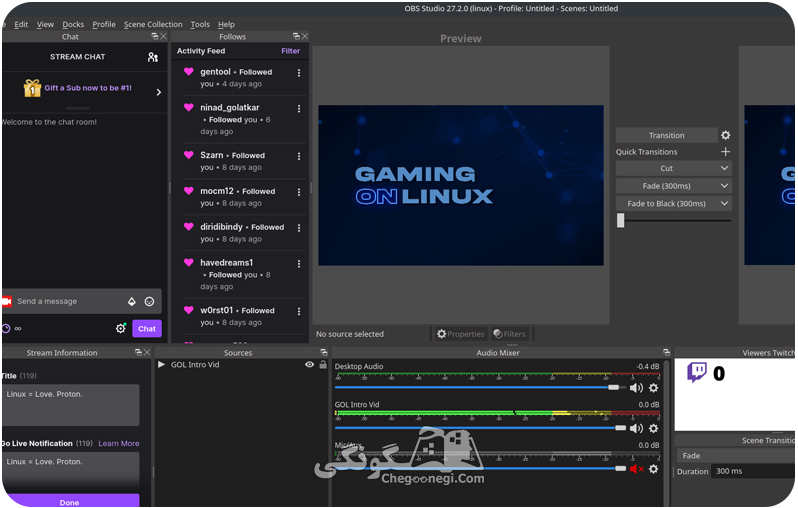Mute the Desktop Audio channel
Screen dimensions: 798x508
[636, 388]
